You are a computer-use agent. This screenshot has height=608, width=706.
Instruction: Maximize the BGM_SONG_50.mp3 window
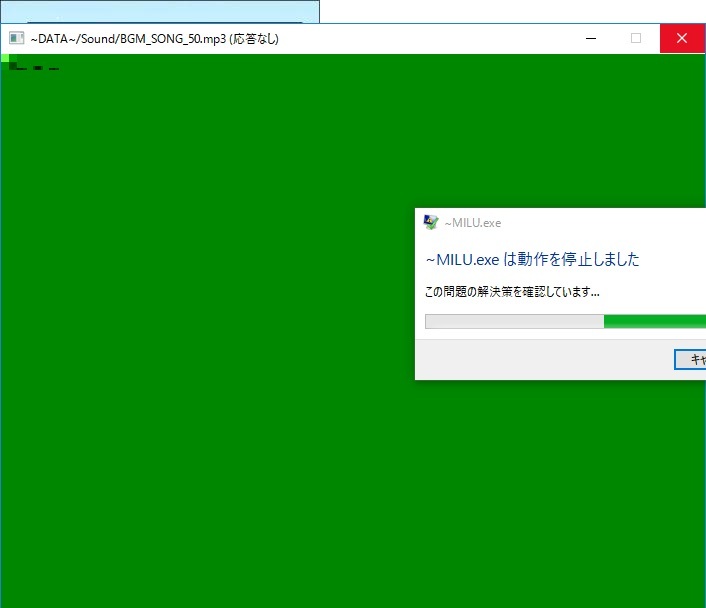(x=636, y=39)
